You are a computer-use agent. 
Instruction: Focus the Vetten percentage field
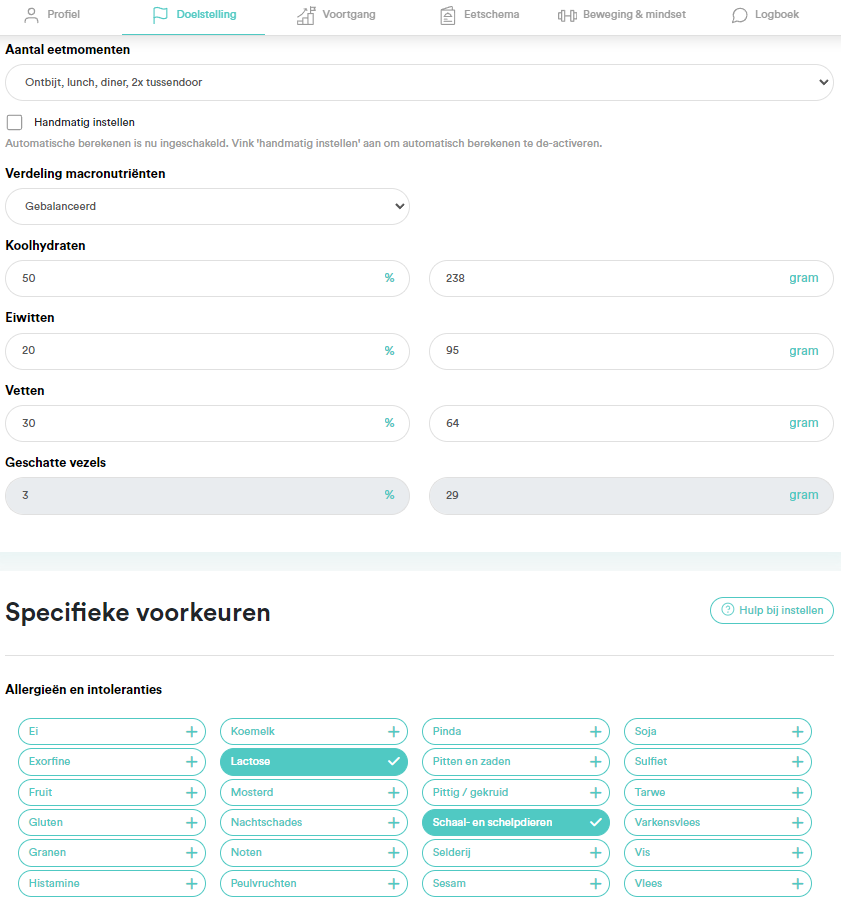(195, 423)
